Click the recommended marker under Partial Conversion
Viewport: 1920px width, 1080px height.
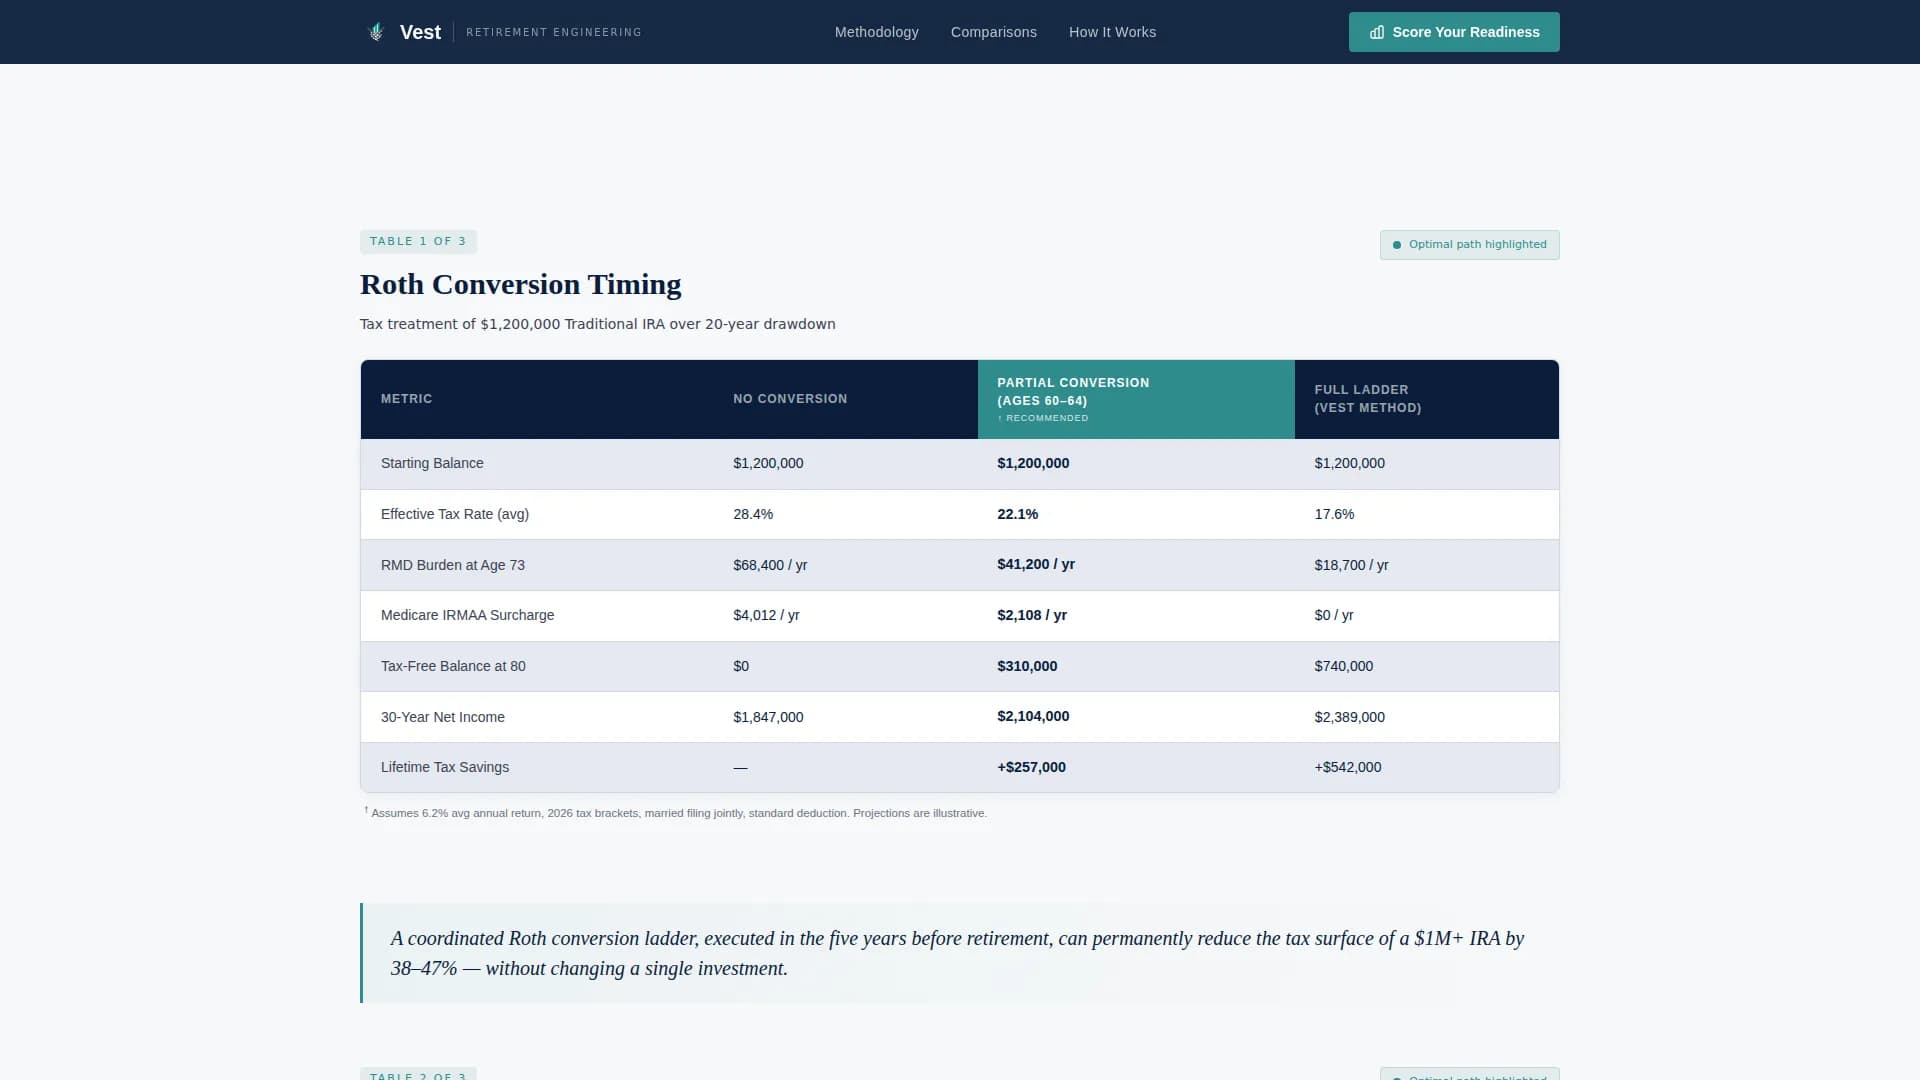click(1042, 417)
